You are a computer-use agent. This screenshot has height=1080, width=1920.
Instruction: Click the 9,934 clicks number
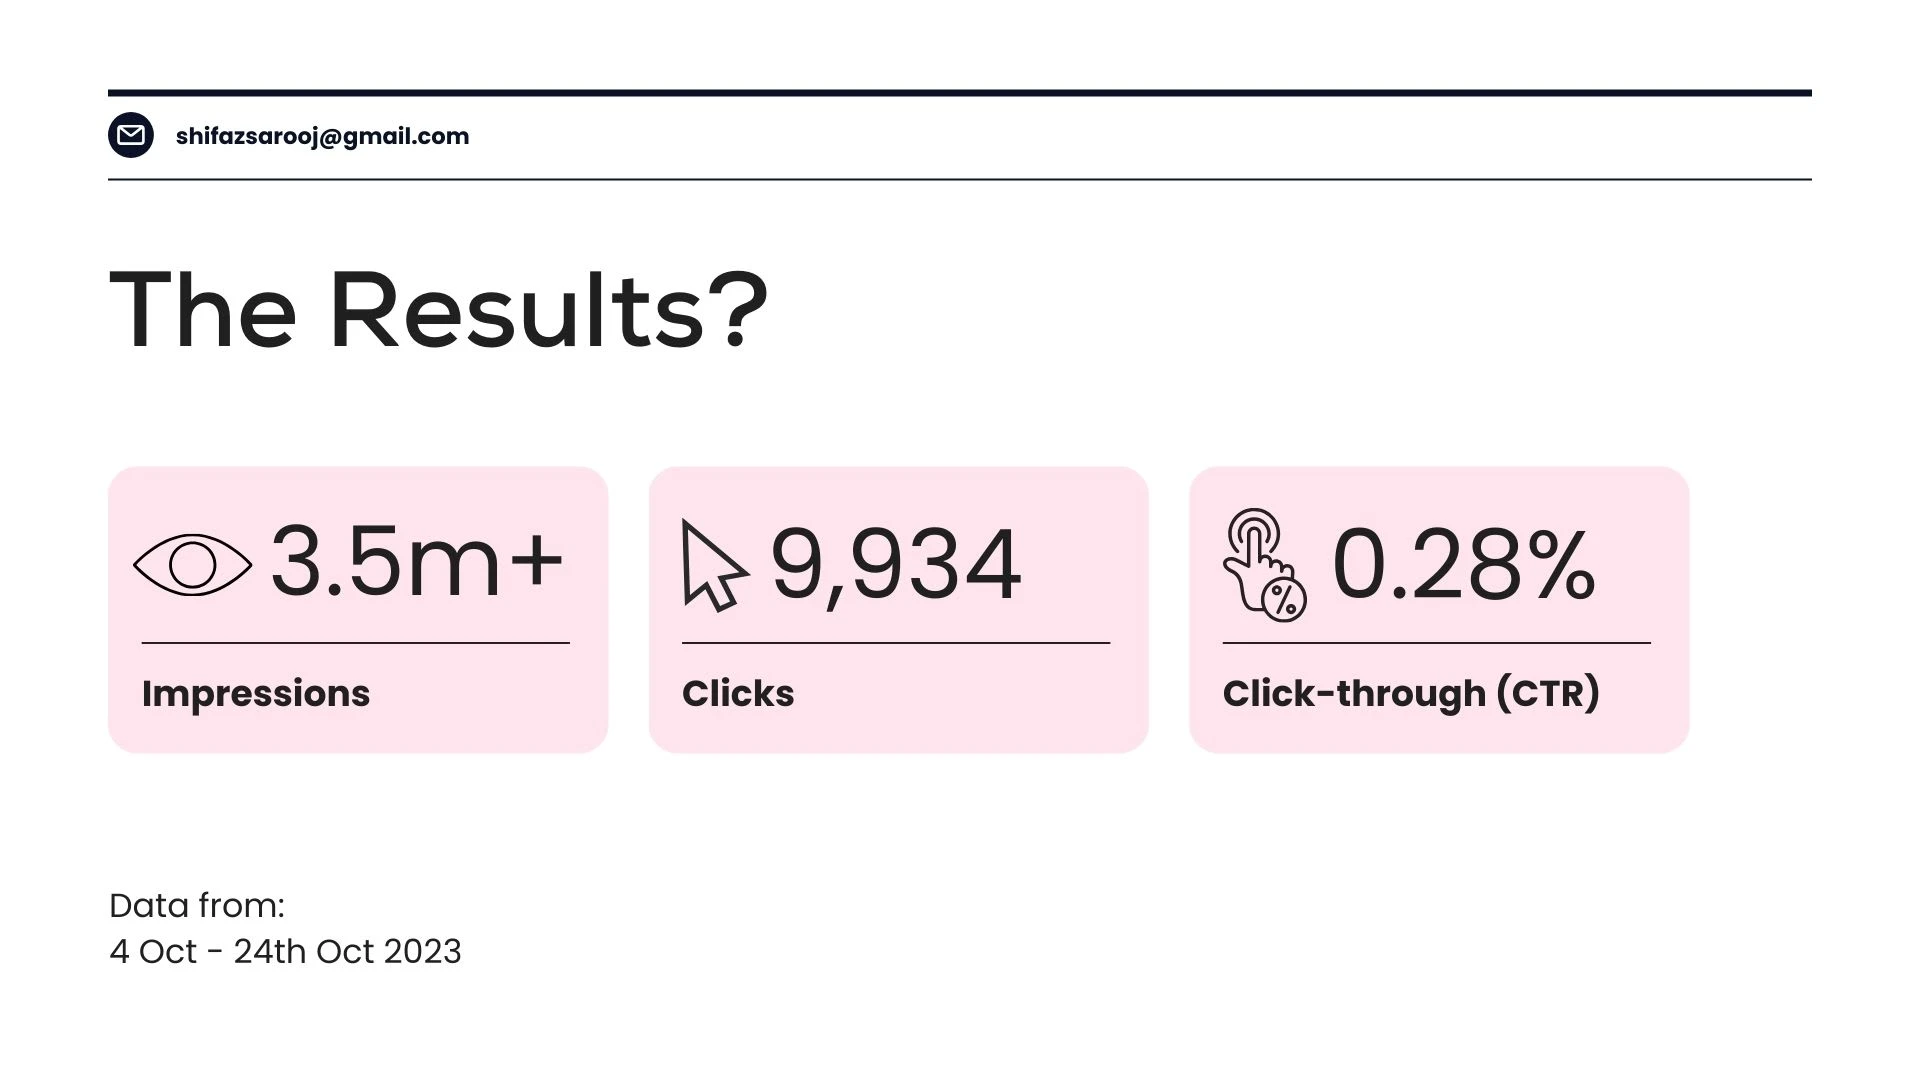(x=896, y=565)
